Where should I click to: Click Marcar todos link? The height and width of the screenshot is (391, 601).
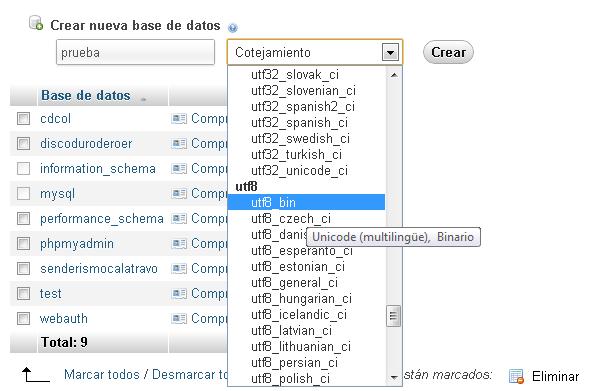102,374
